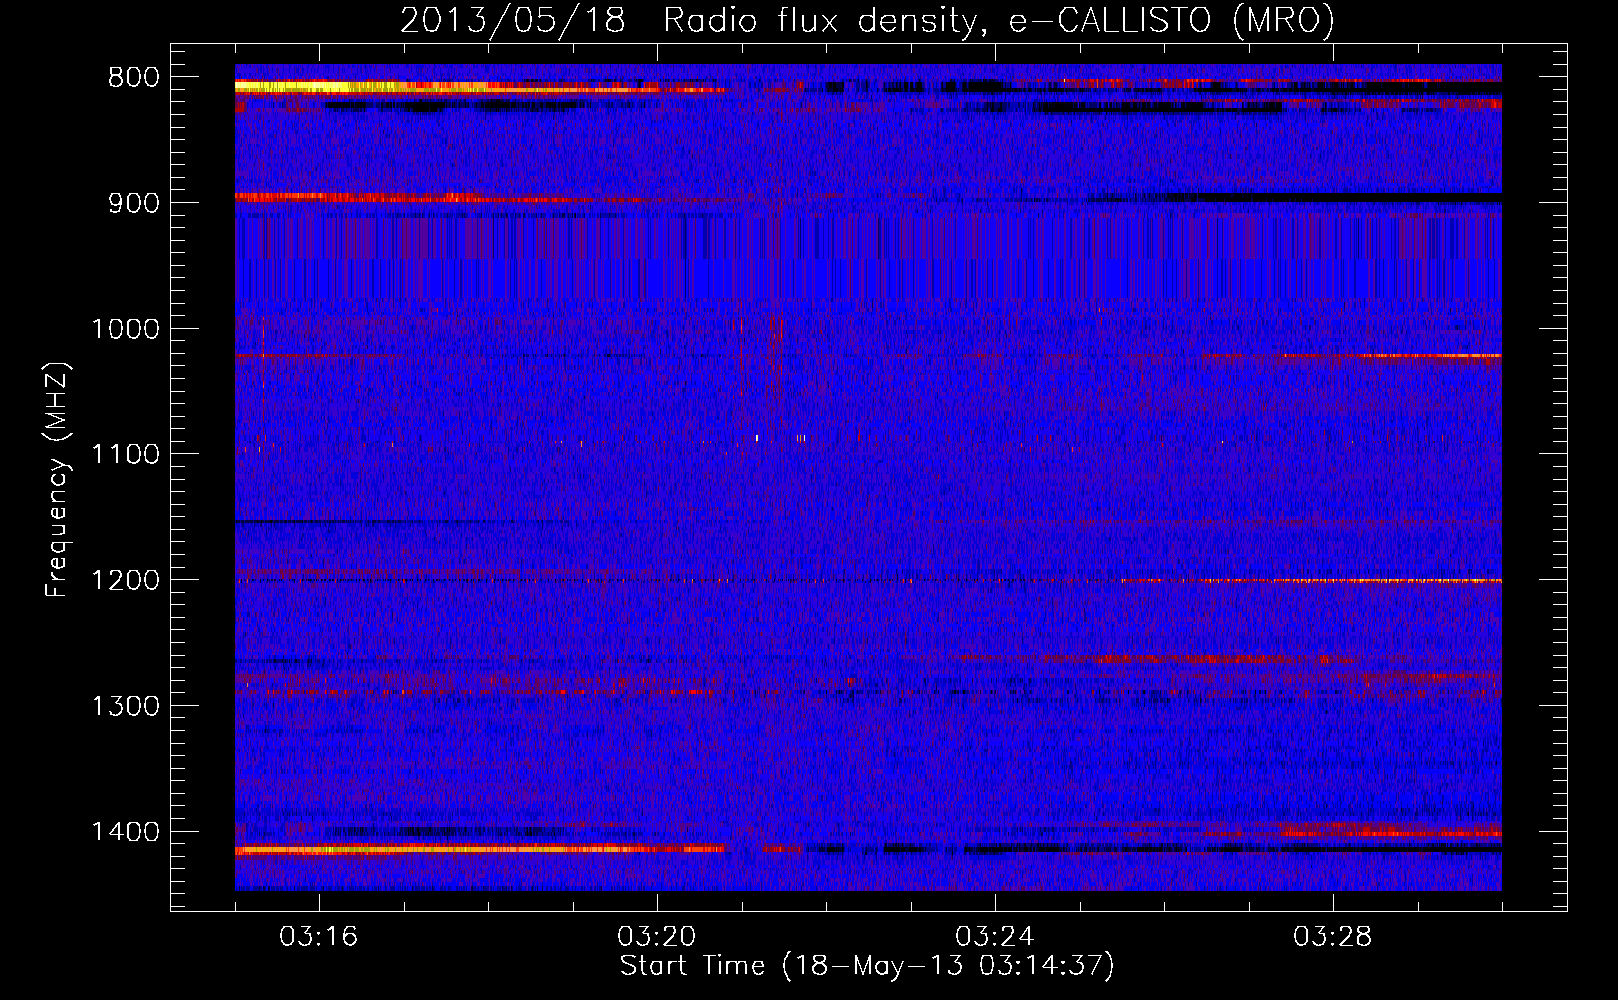Click the 03:16 time tick label
The image size is (1618, 1000).
tap(319, 937)
